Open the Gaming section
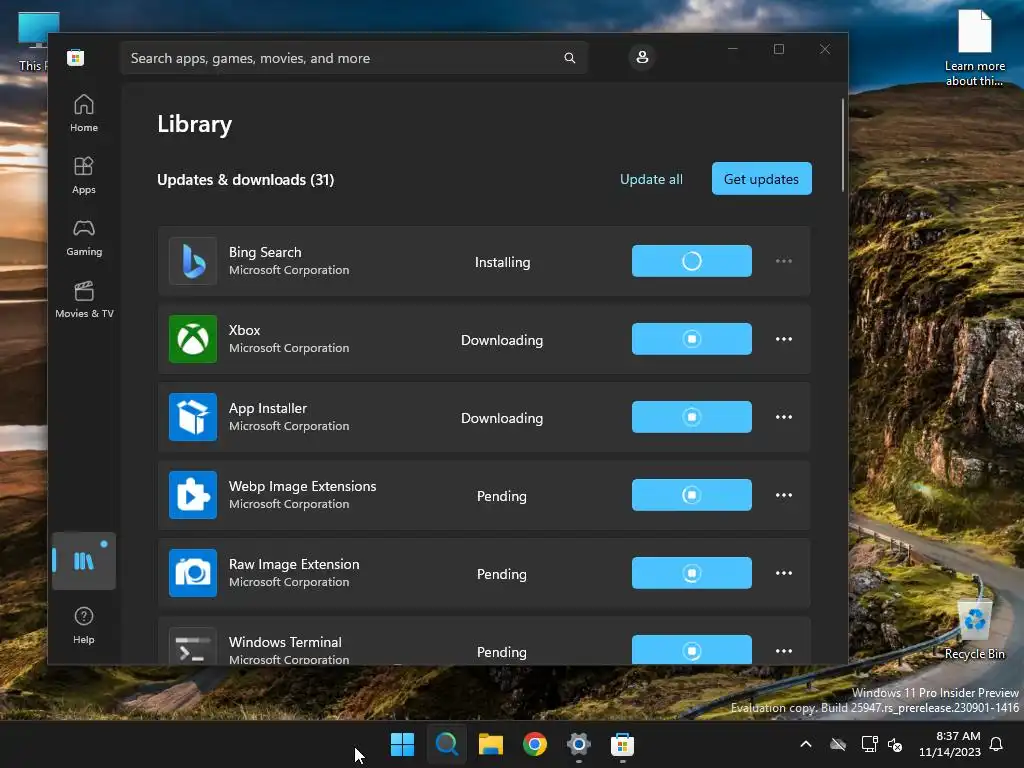 tap(84, 237)
